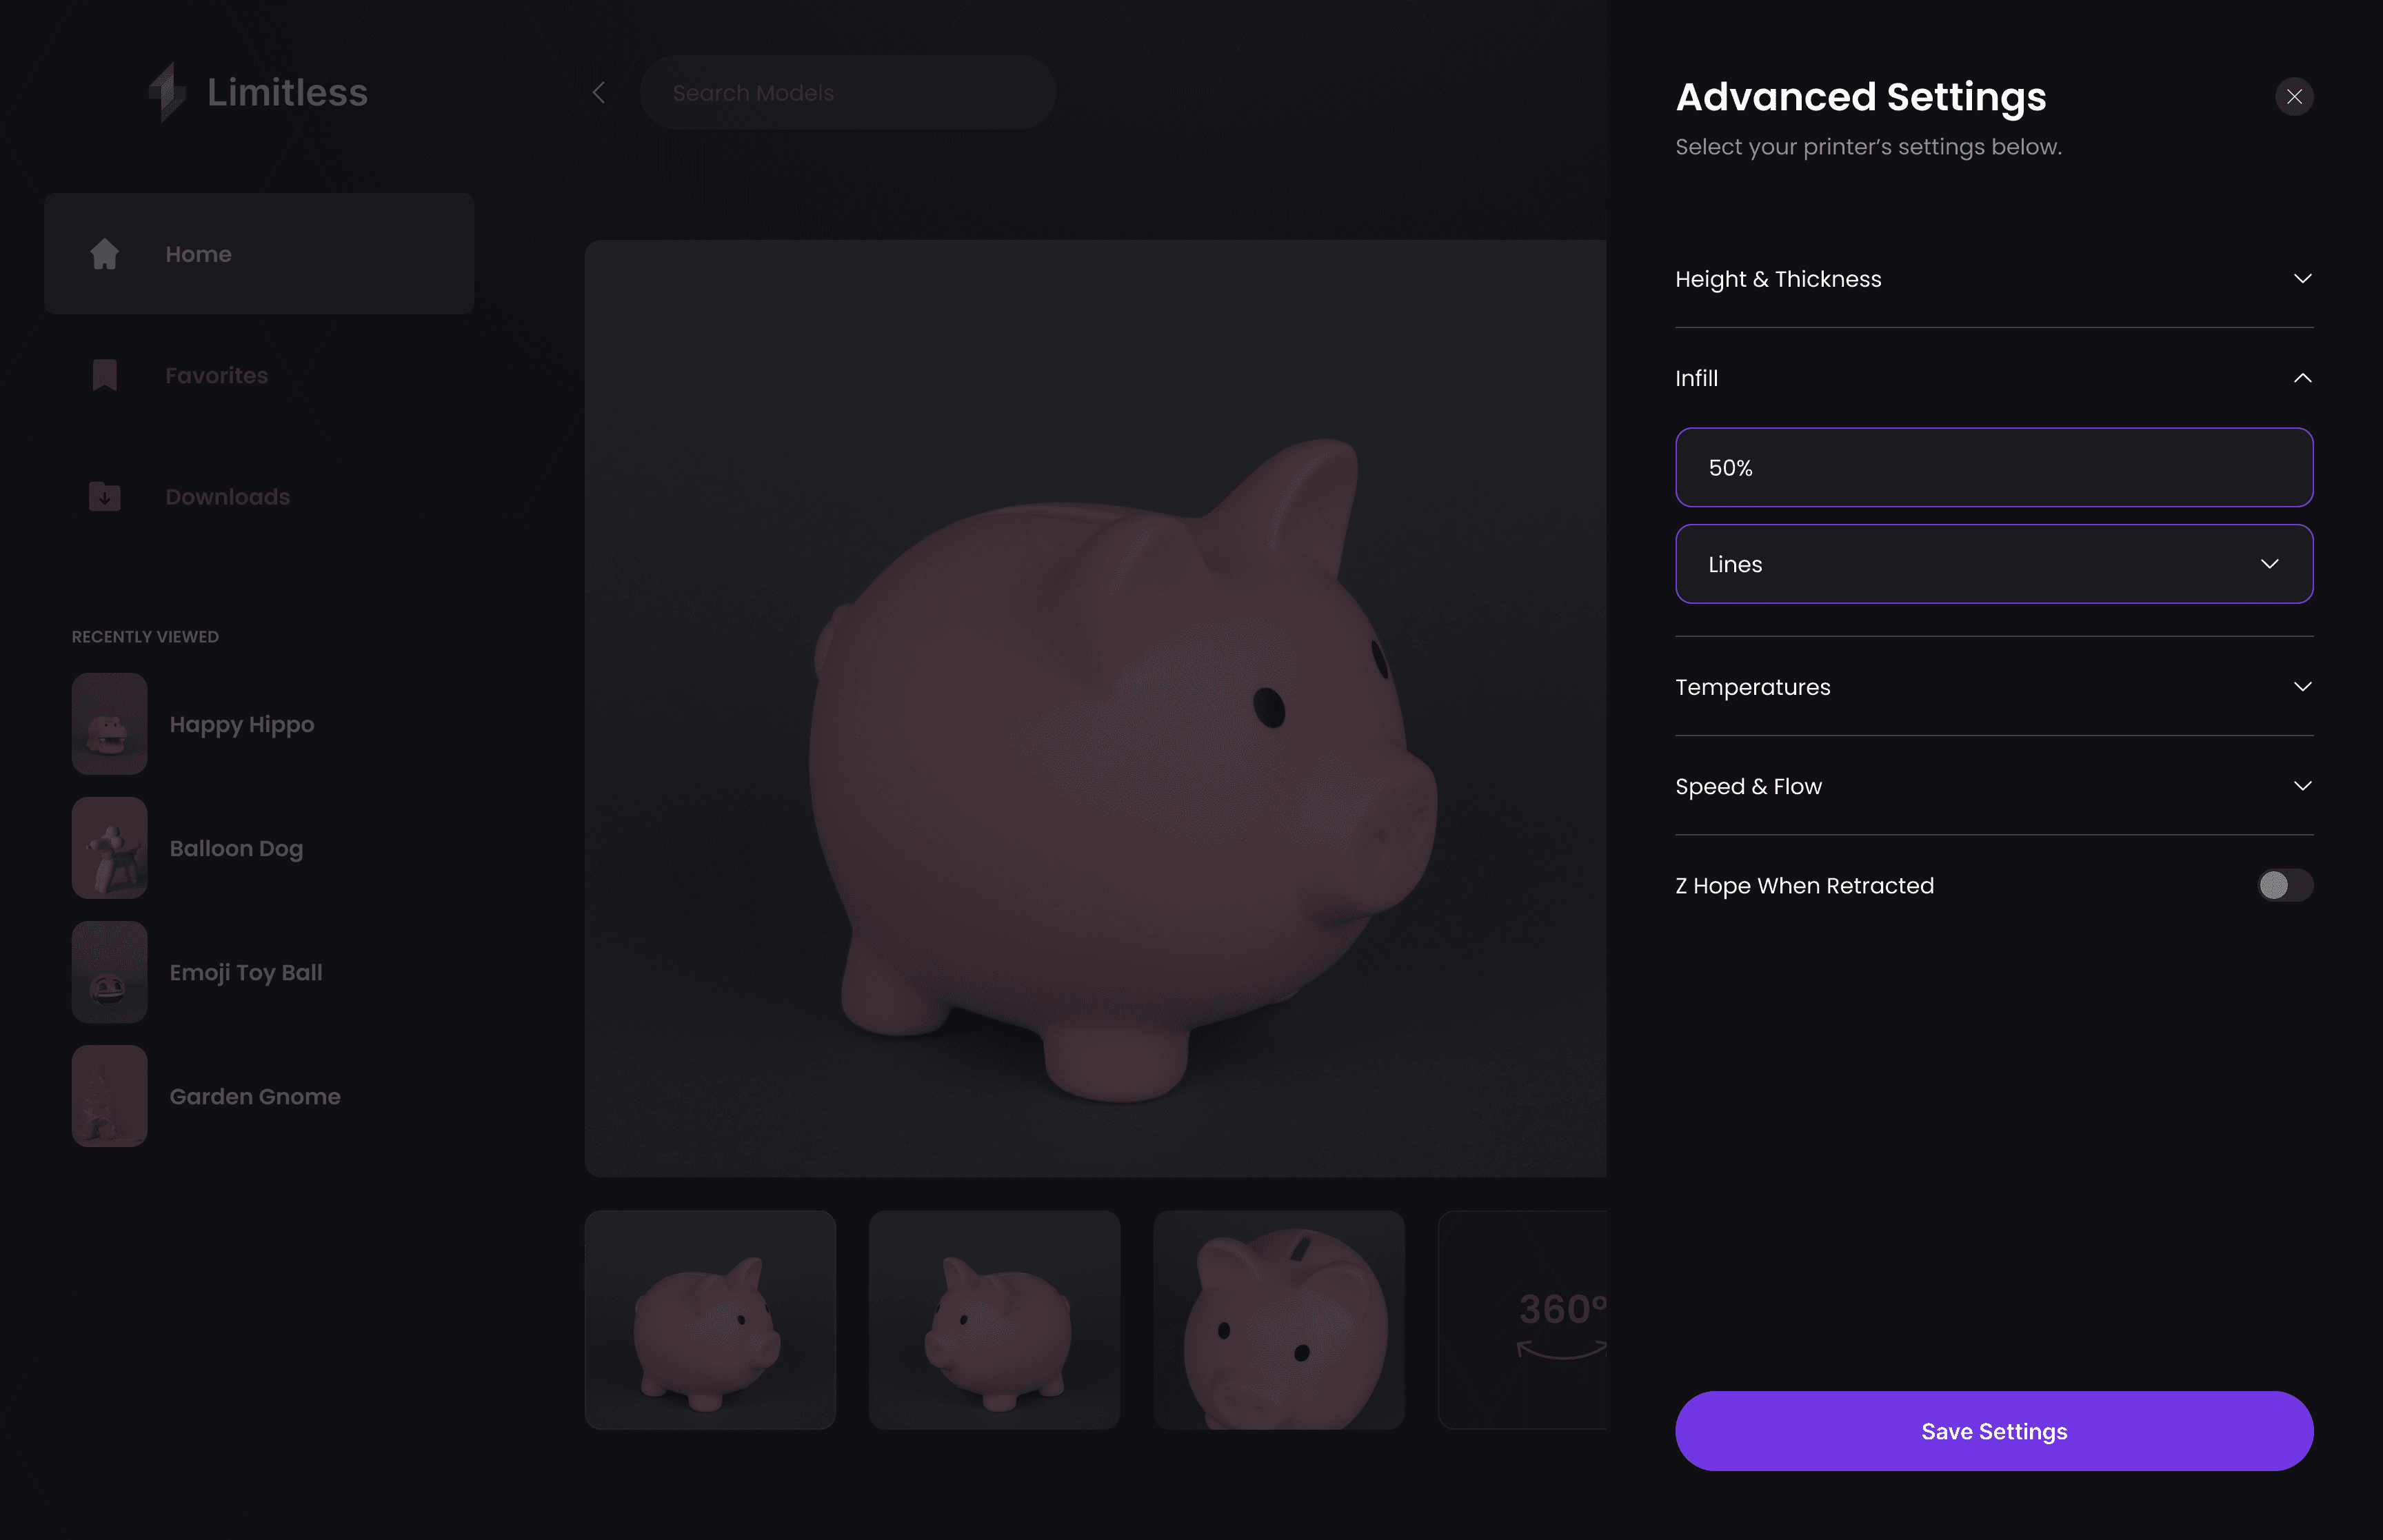Go to Downloads in the sidebar
This screenshot has width=2383, height=1540.
(x=227, y=497)
